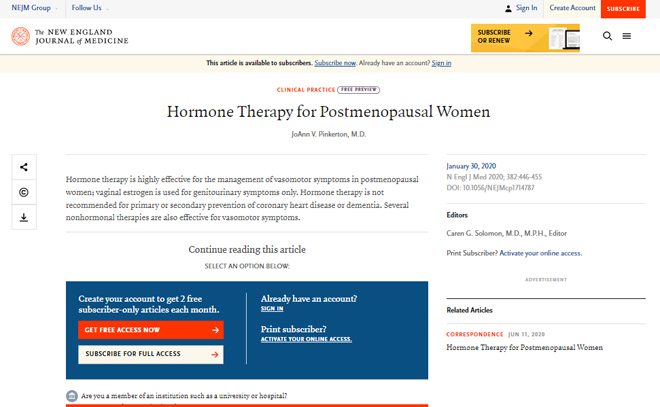Click the NEJM logo emblem

pyautogui.click(x=21, y=36)
